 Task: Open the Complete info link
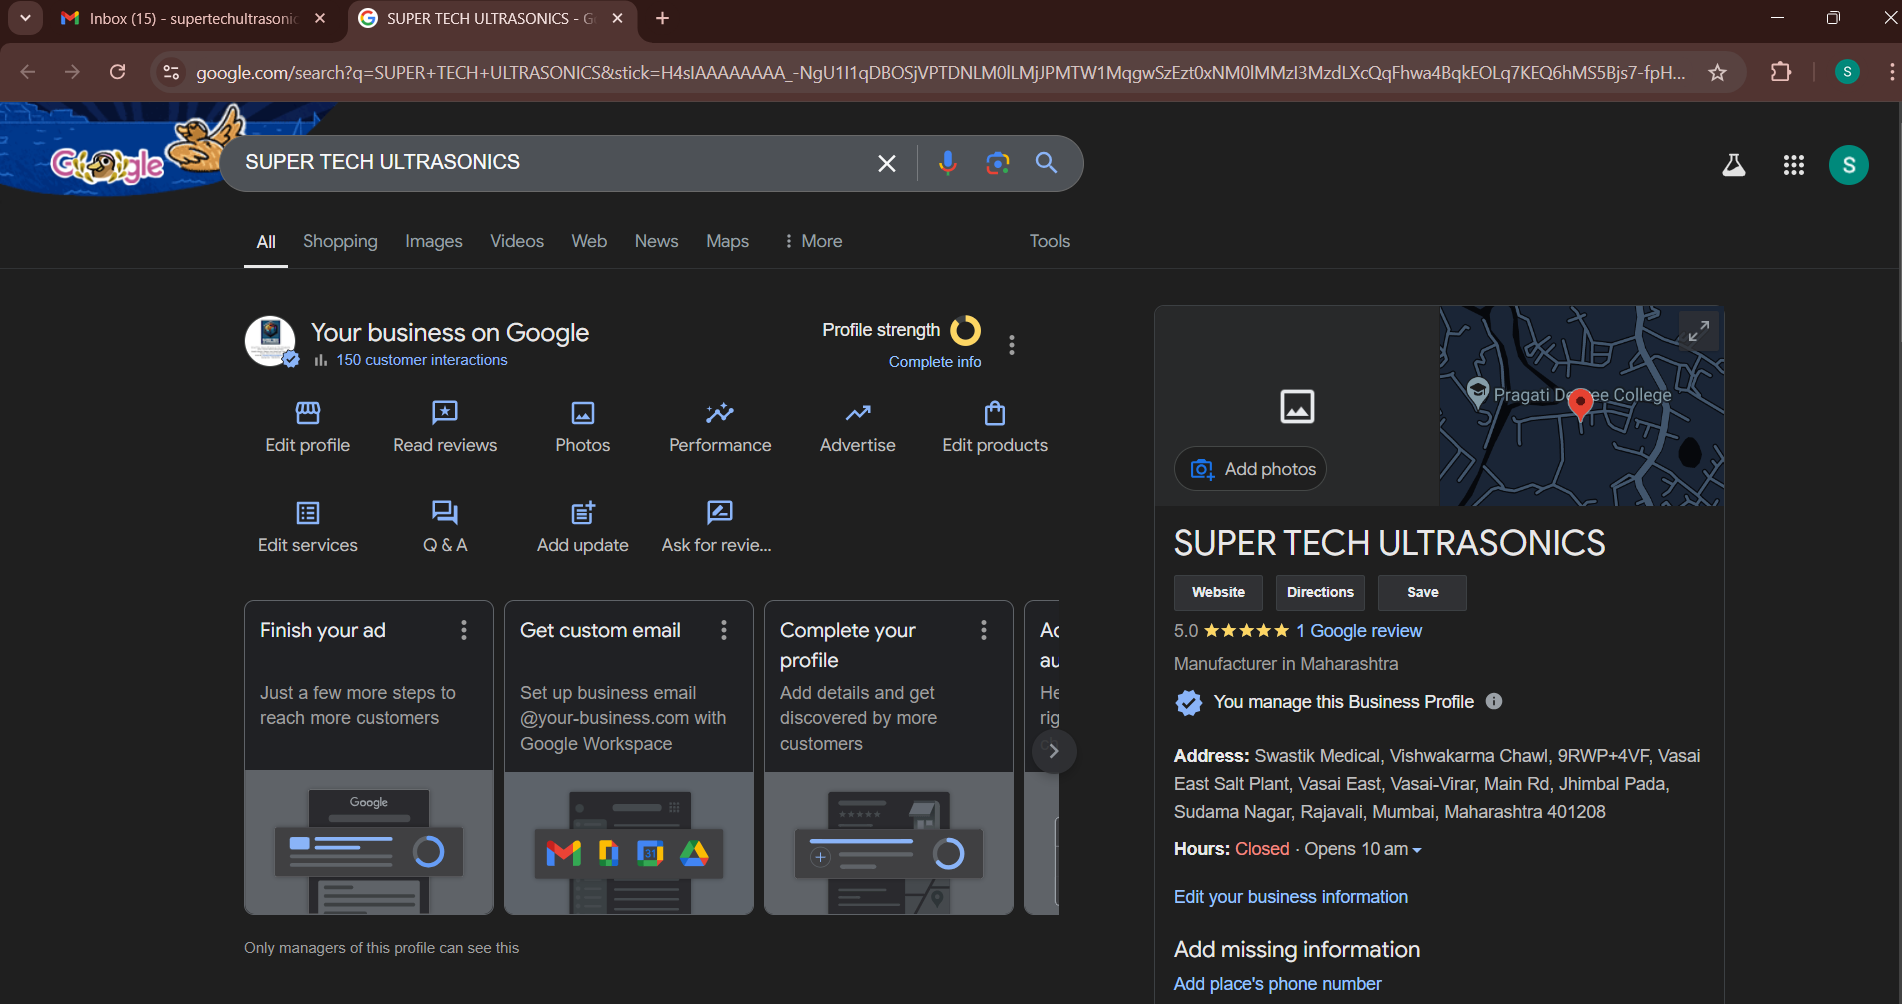tap(935, 362)
